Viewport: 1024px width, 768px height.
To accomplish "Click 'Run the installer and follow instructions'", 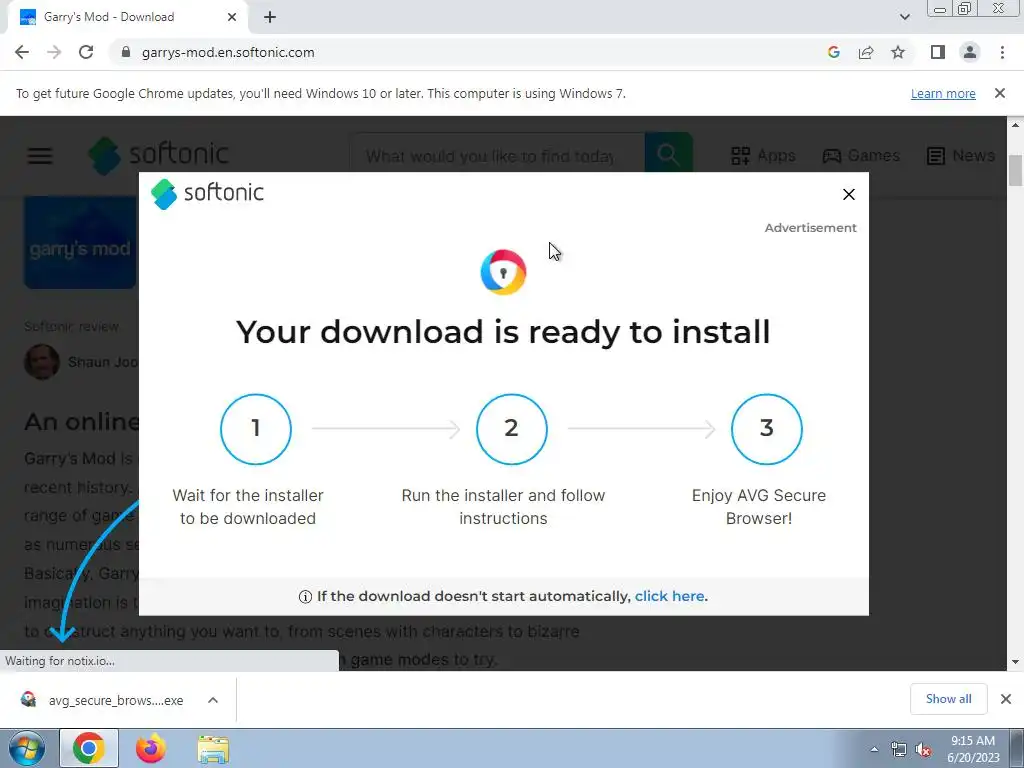I will point(504,507).
